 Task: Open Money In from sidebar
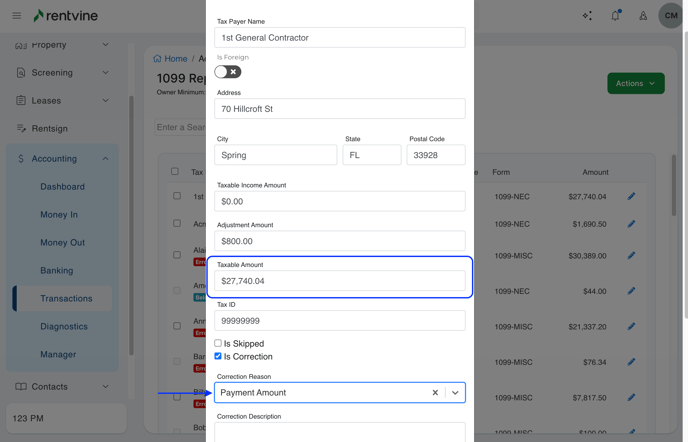coord(59,214)
